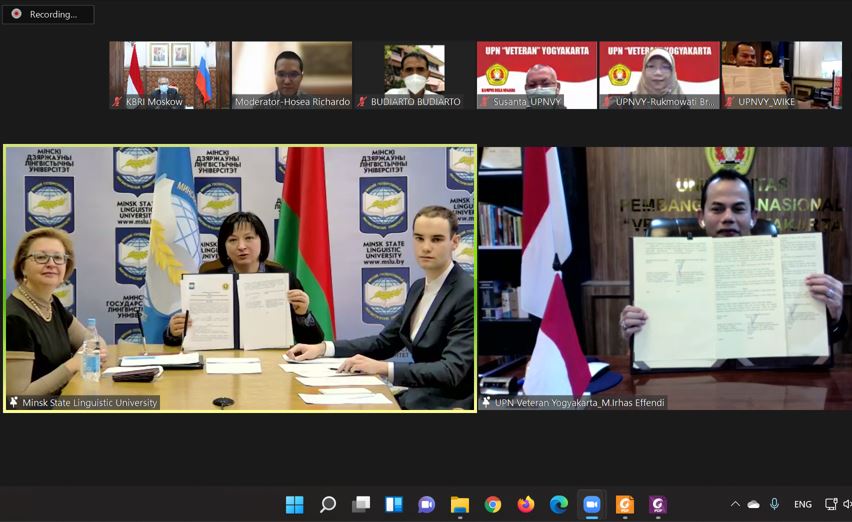This screenshot has width=852, height=522.
Task: Select Moderator-Hosea Richardo video thumbnail
Action: pos(291,74)
